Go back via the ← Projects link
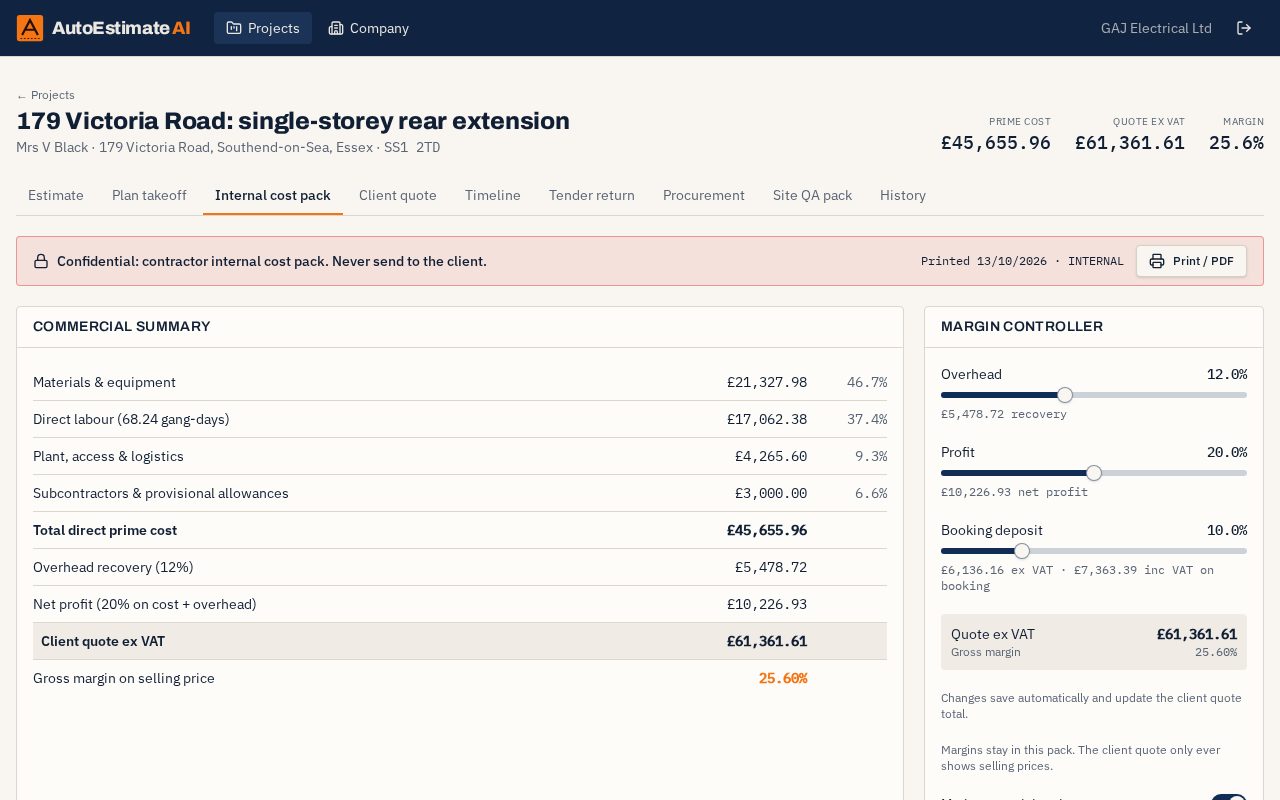This screenshot has height=800, width=1280. 46,95
